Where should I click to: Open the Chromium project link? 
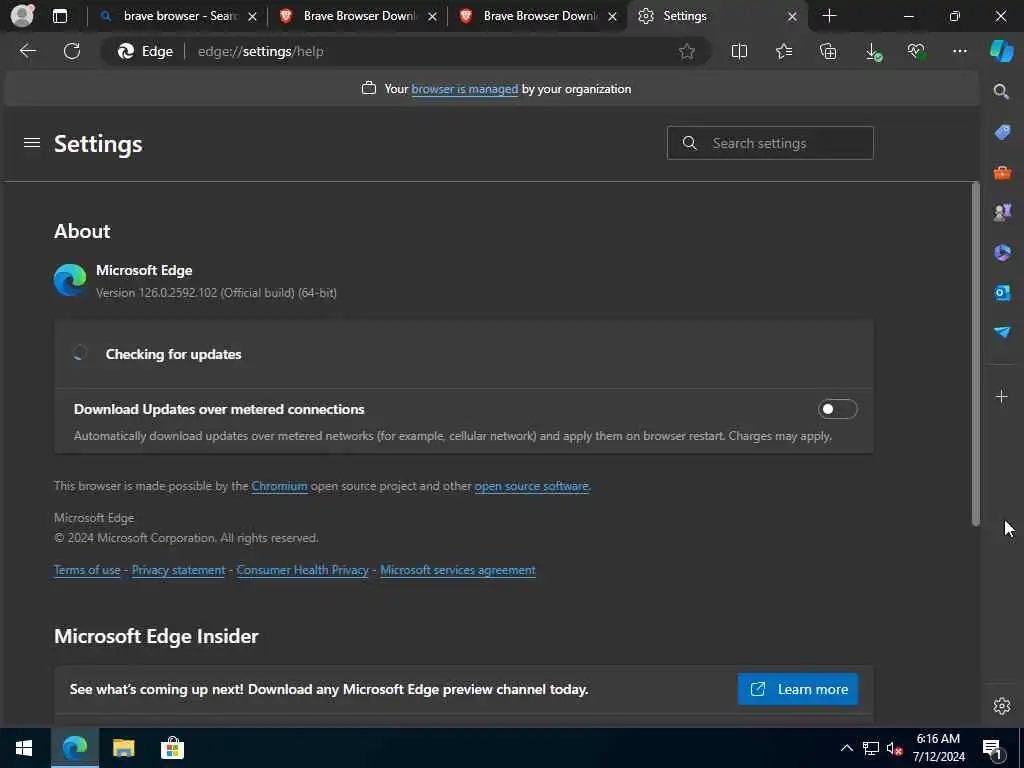[280, 486]
